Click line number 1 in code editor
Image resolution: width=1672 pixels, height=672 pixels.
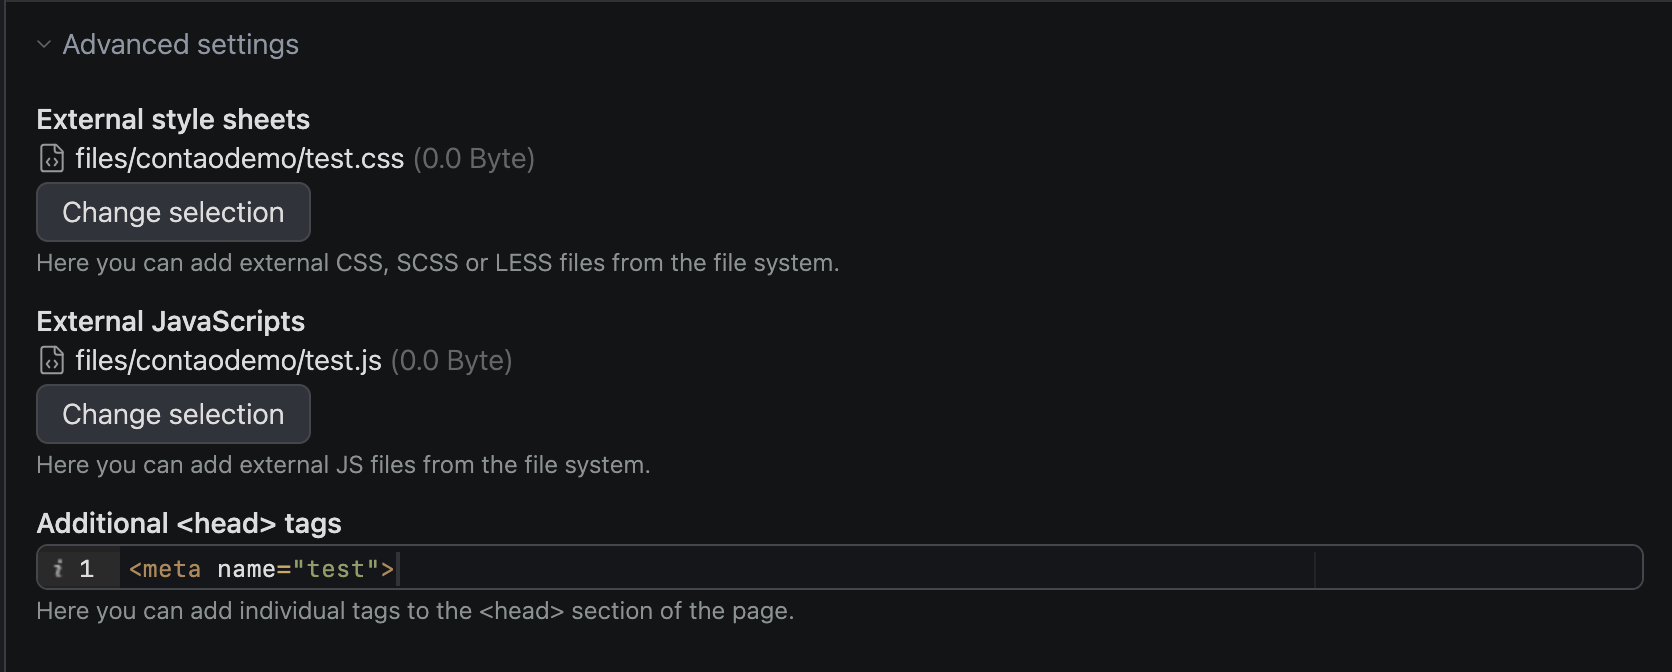tap(87, 568)
